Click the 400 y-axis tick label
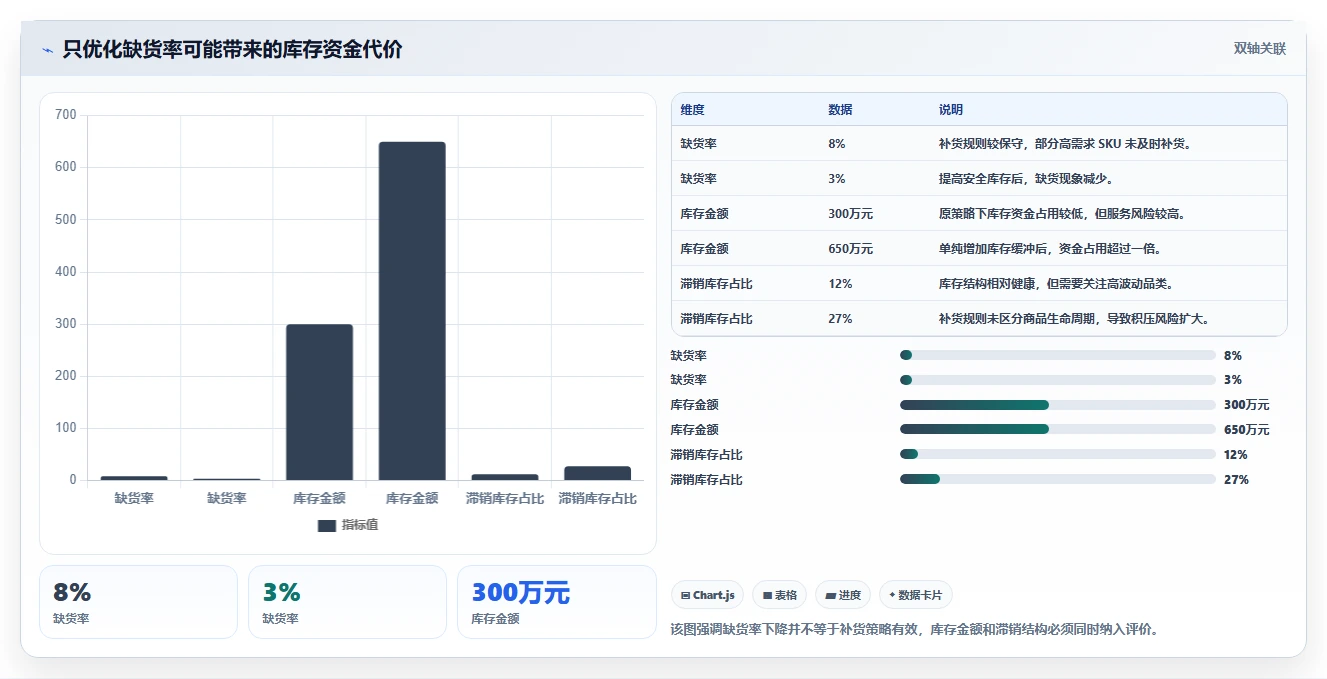The image size is (1327, 679). pos(66,272)
